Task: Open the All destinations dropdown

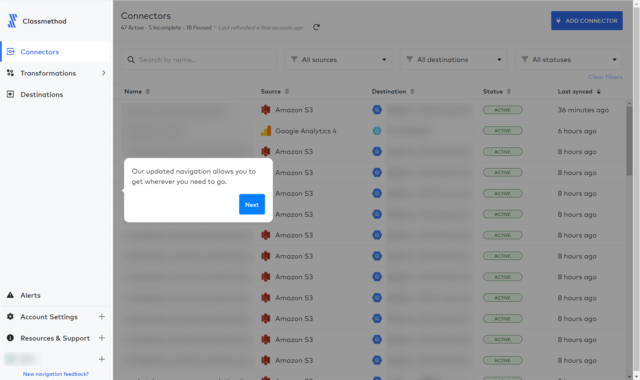Action: tap(453, 60)
